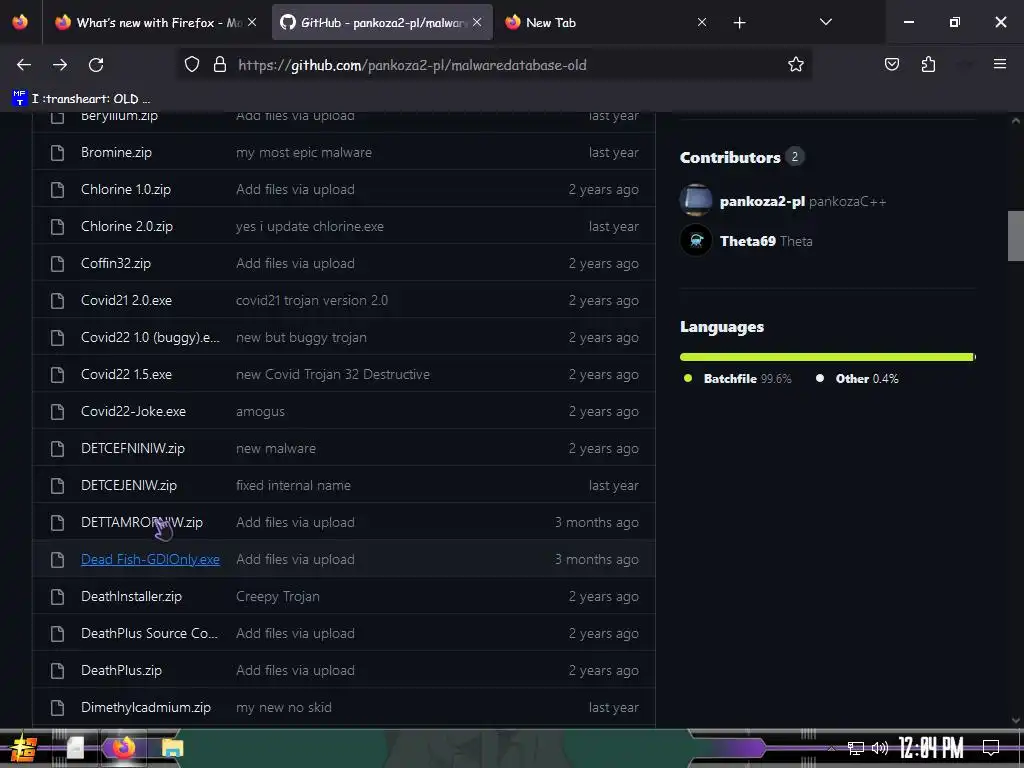Open Theta69 contributor profile
This screenshot has width=1024, height=768.
point(748,241)
